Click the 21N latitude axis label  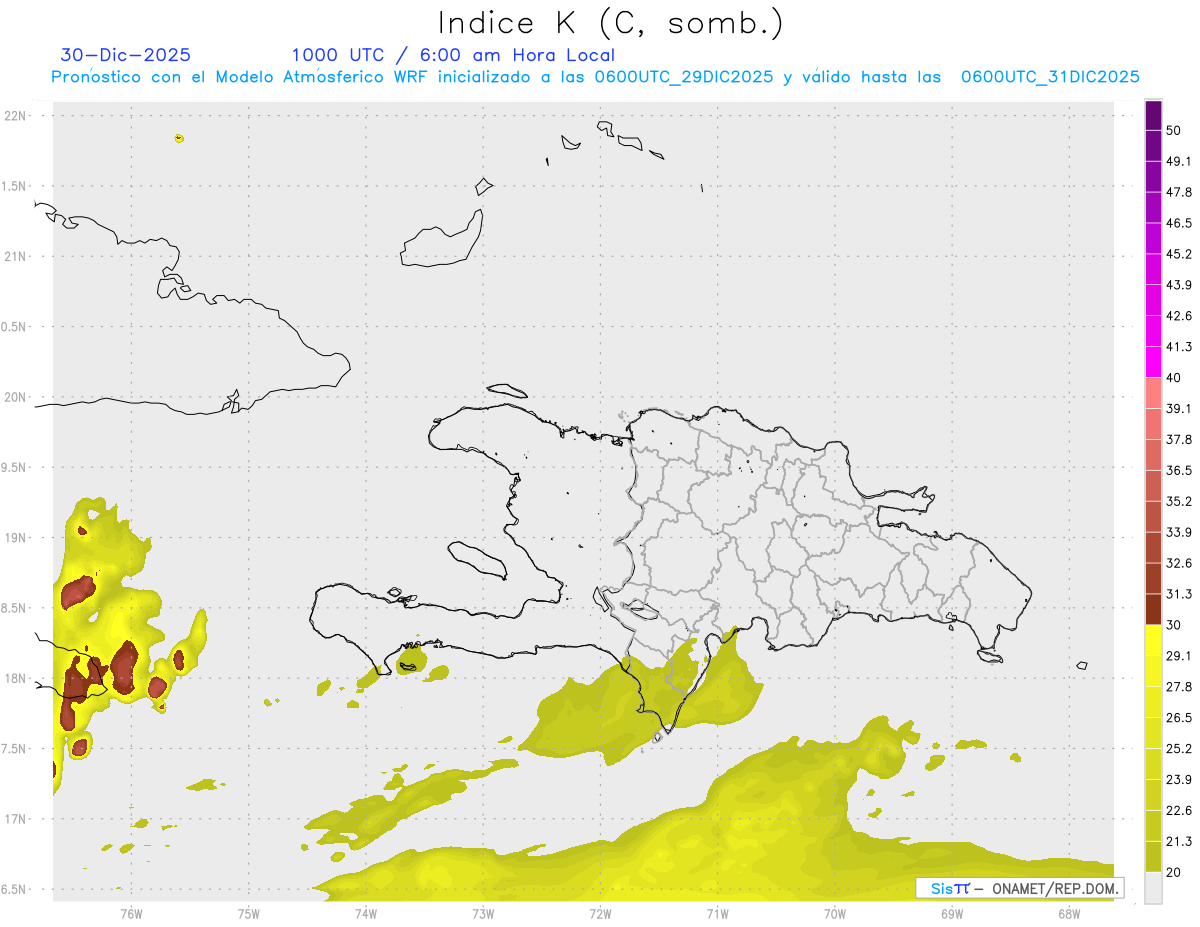coord(17,256)
